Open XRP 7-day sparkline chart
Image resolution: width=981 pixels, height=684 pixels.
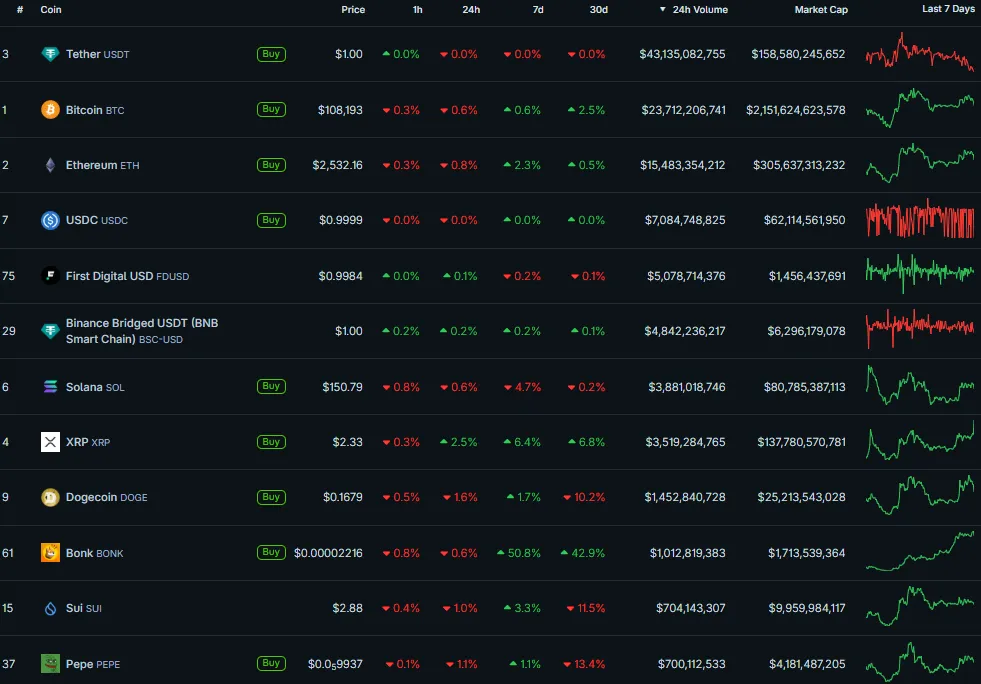(x=920, y=441)
